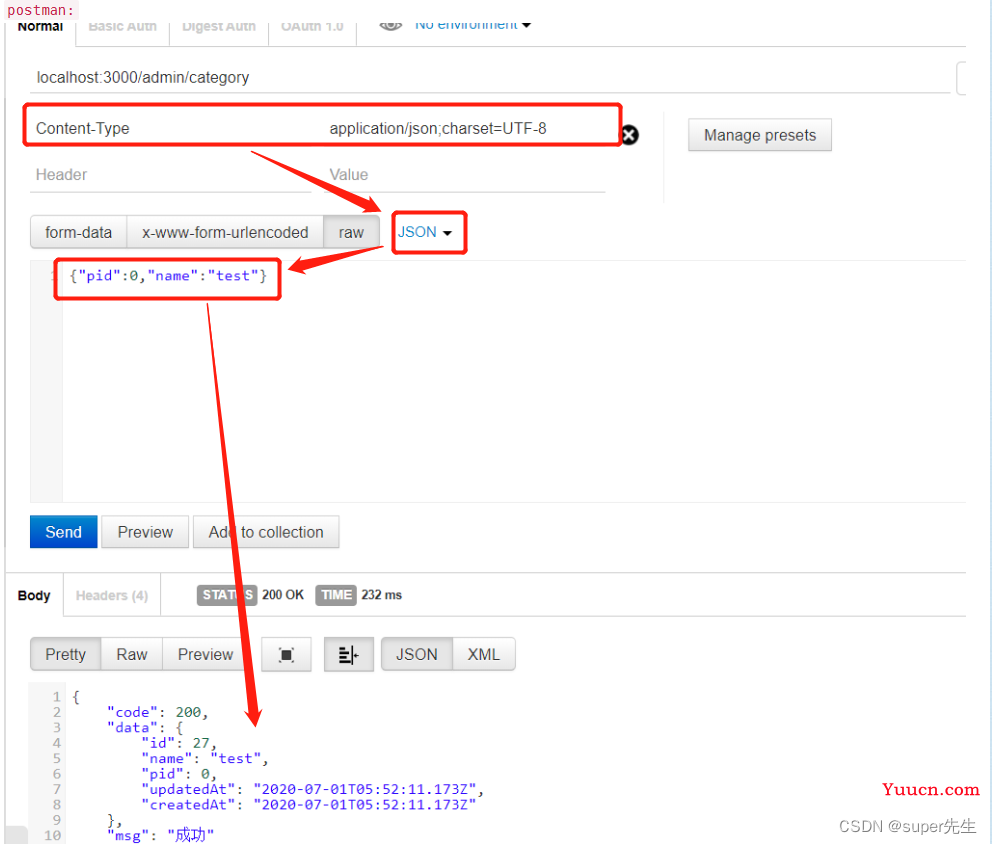Click the square copy-response icon

287,654
